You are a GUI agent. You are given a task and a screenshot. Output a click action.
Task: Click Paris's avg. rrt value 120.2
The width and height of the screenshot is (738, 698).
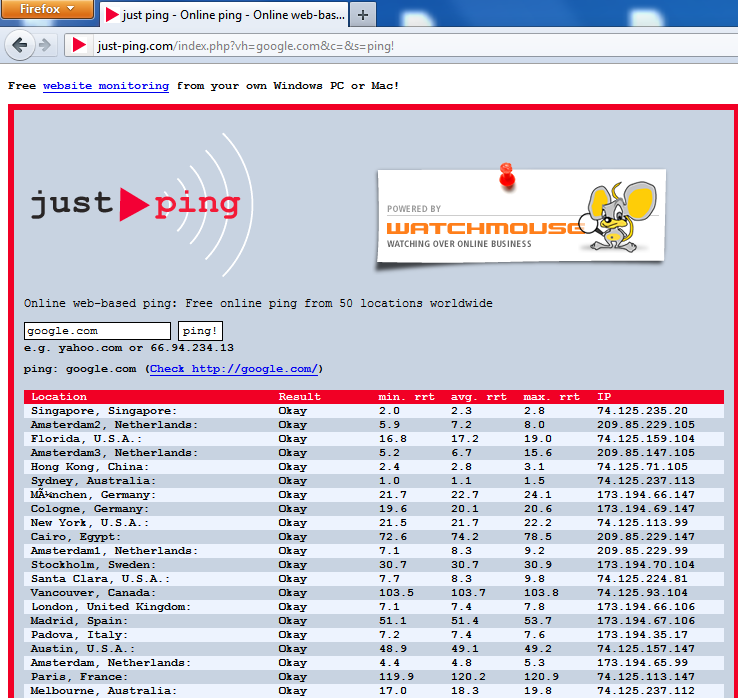468,677
